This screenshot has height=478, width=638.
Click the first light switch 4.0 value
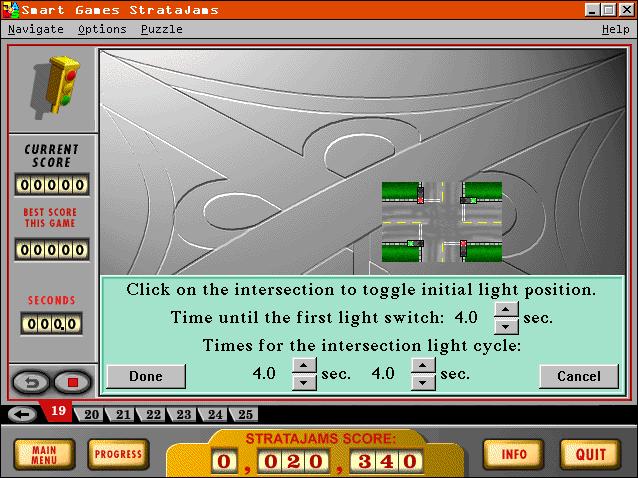[466, 317]
